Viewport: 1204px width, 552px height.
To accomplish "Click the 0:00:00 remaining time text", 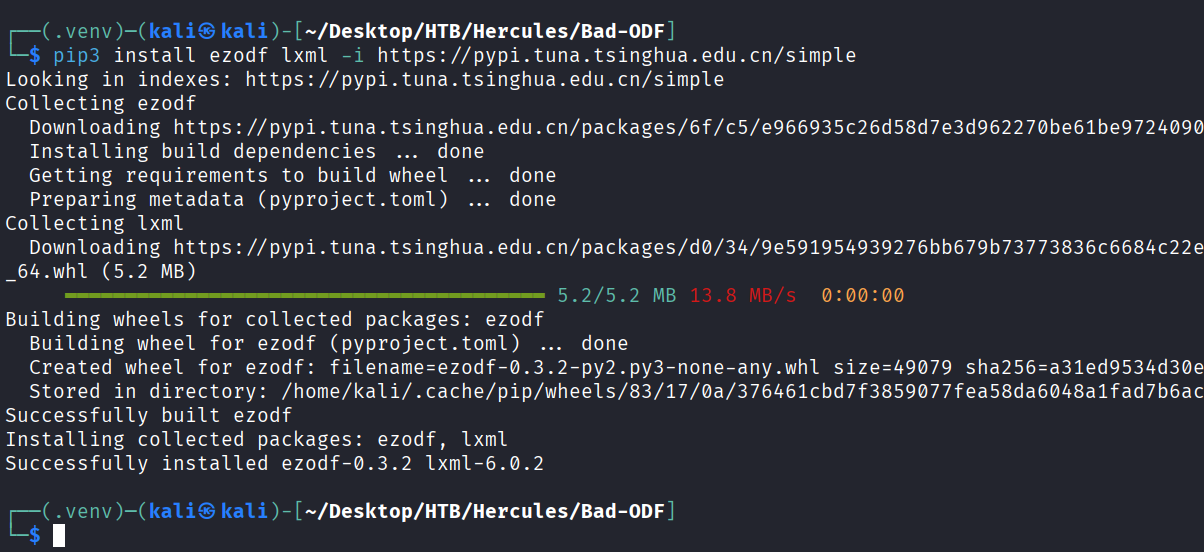I will coord(863,295).
